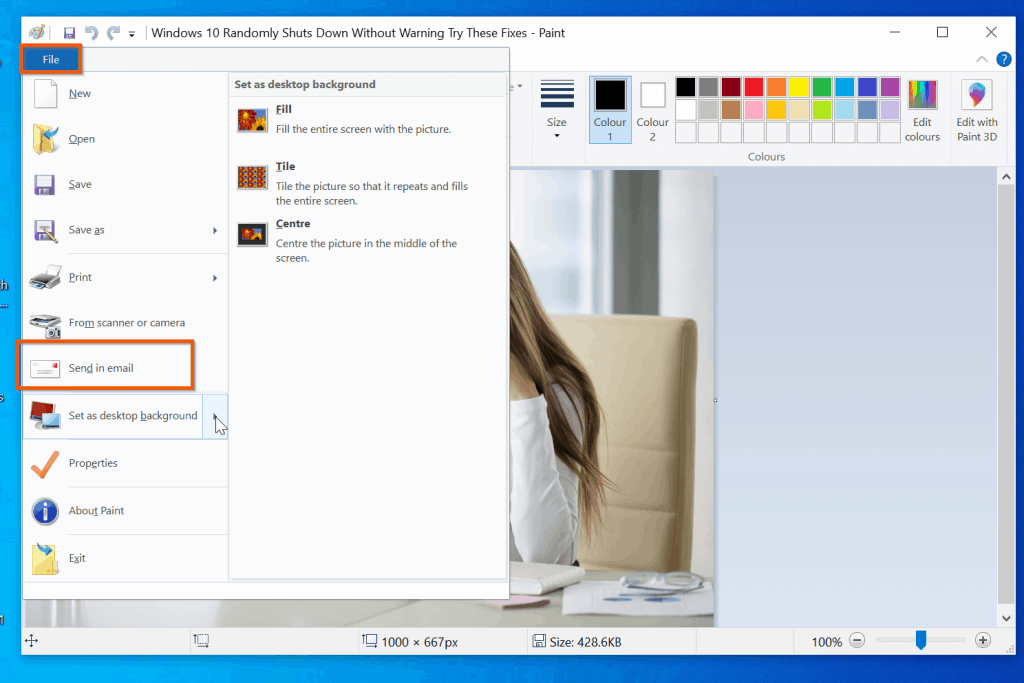Viewport: 1024px width, 683px height.
Task: Select Save as in the File menu
Action: pyautogui.click(x=114, y=230)
